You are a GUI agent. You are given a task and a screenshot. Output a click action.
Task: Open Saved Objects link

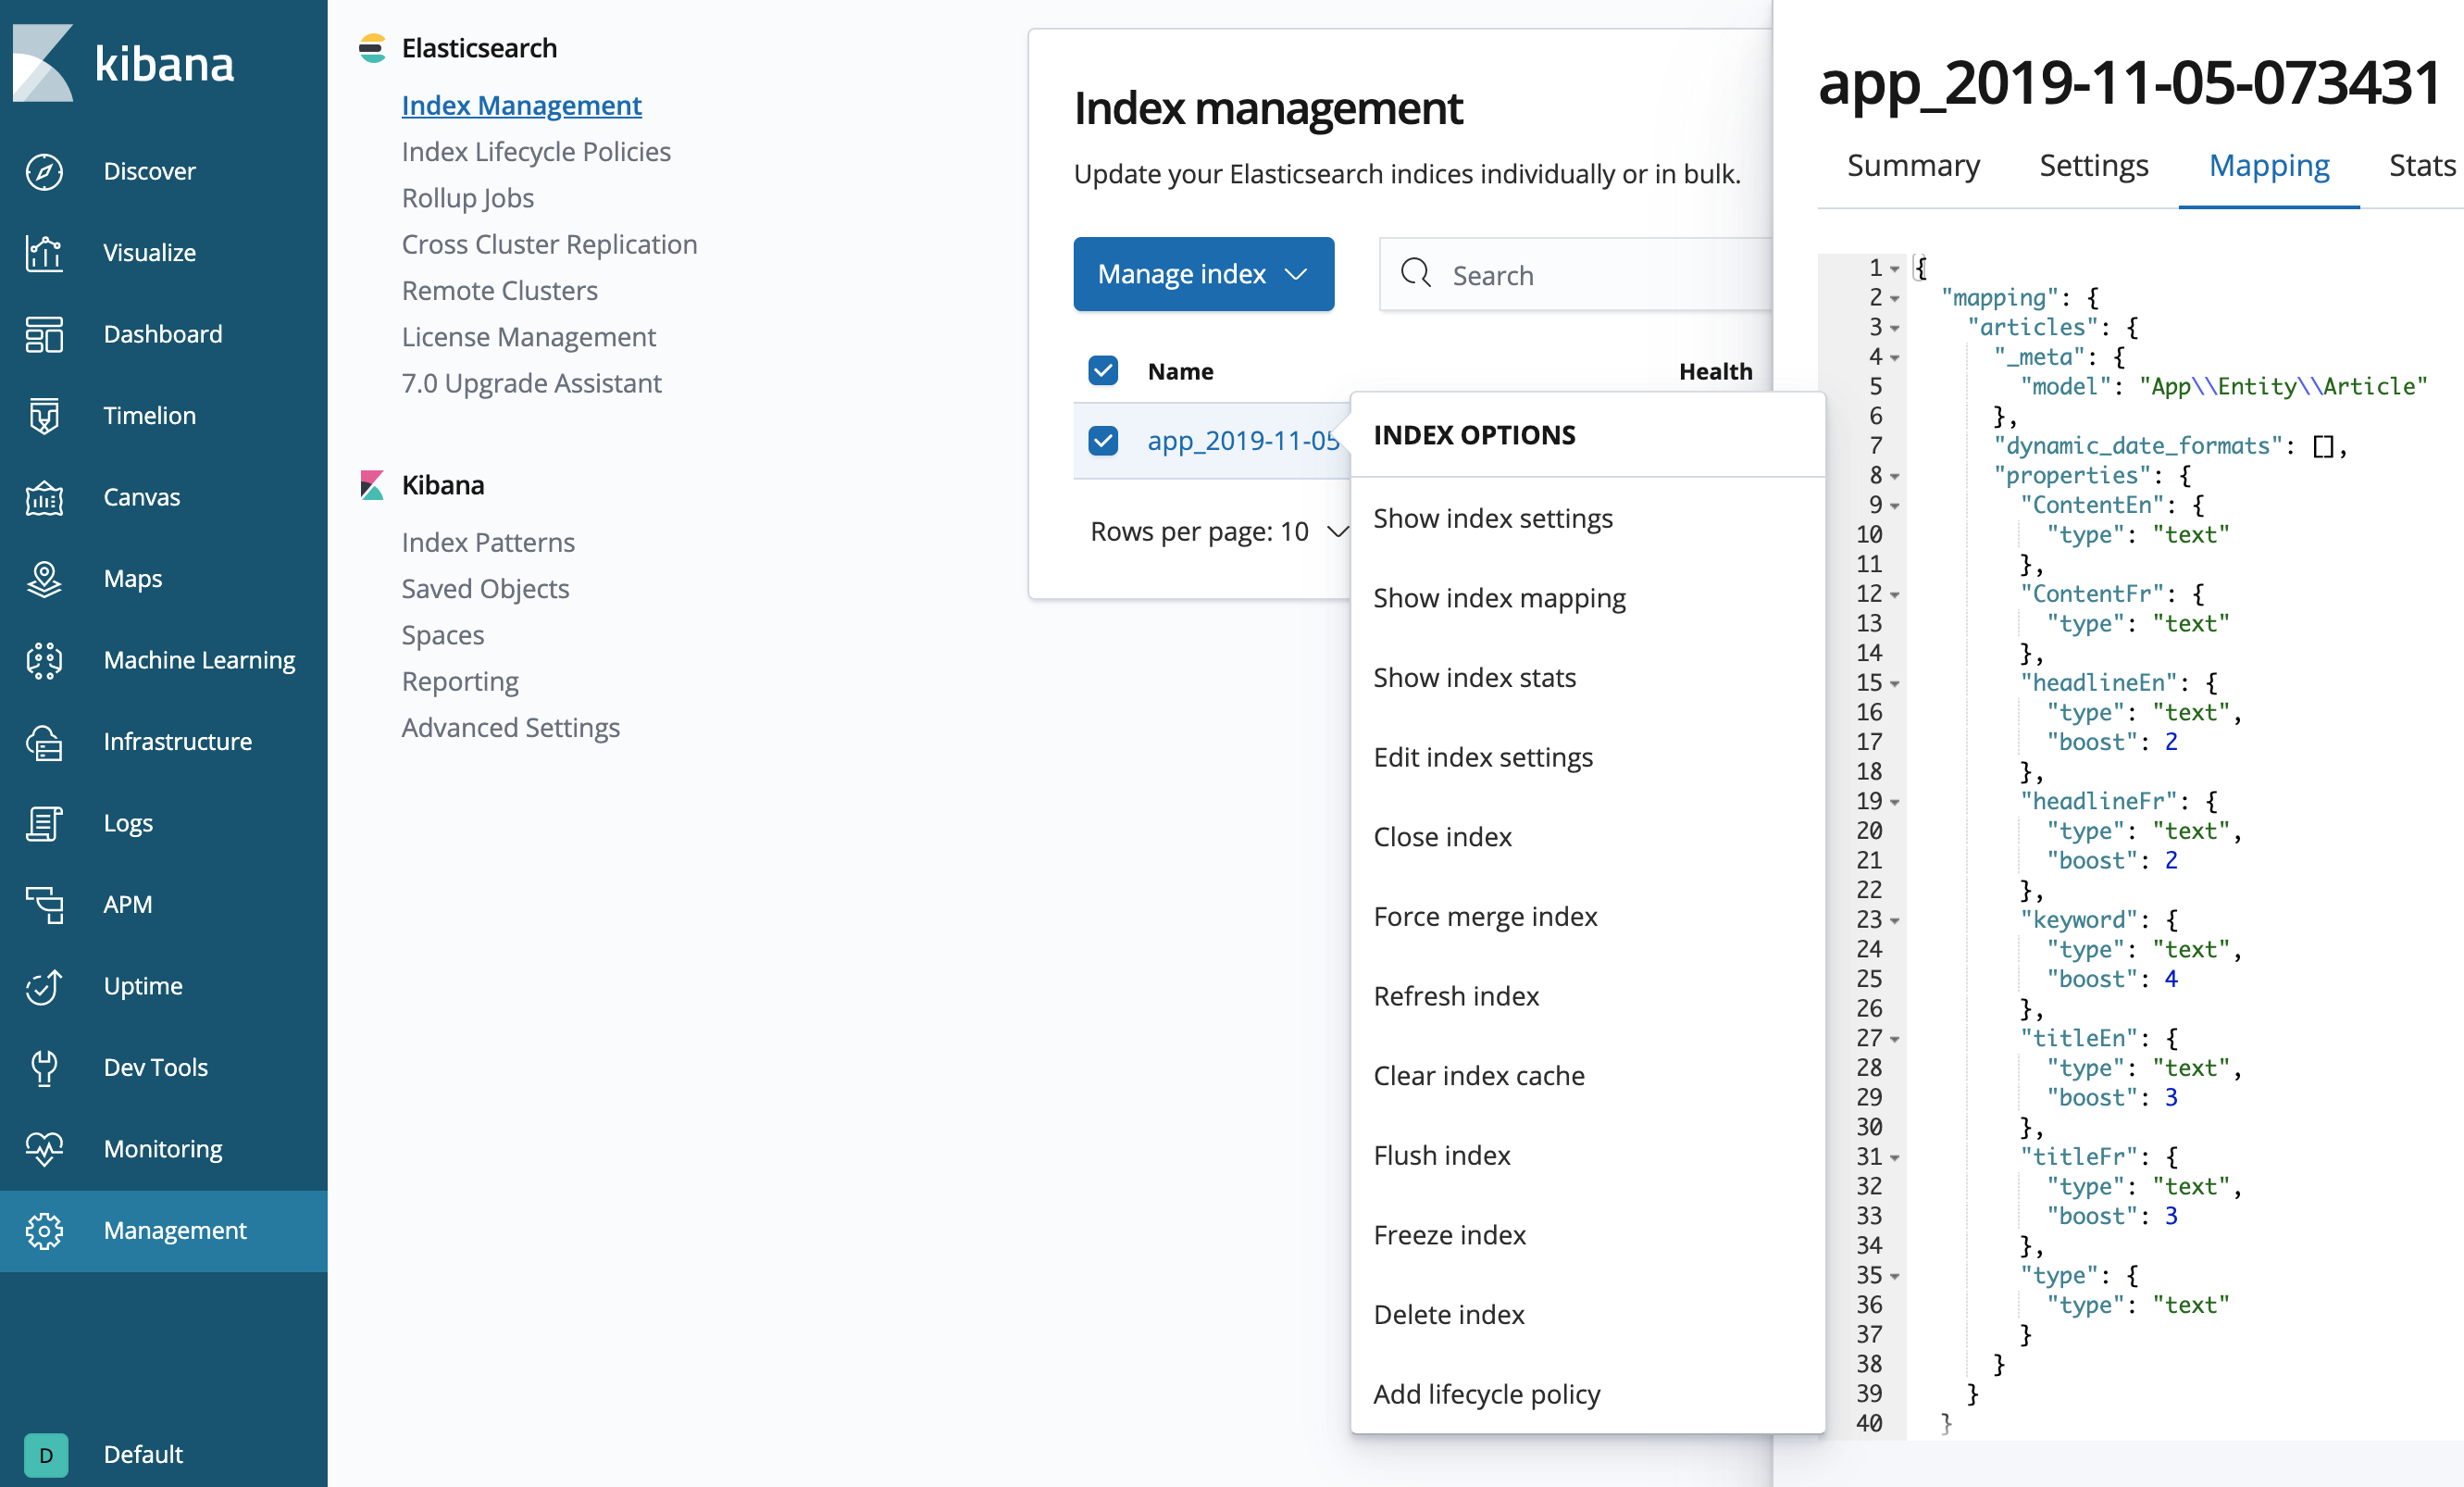485,589
